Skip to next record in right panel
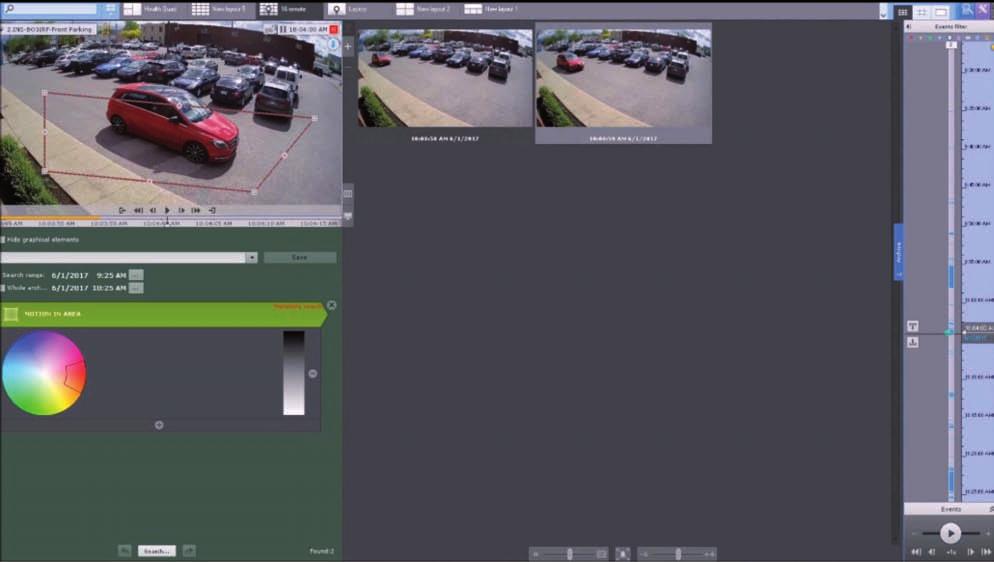 coord(985,552)
